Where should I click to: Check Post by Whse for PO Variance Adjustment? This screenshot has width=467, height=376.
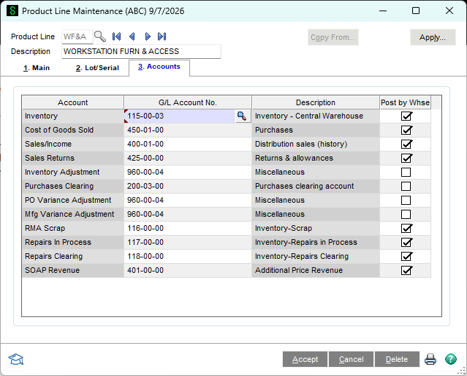[406, 200]
